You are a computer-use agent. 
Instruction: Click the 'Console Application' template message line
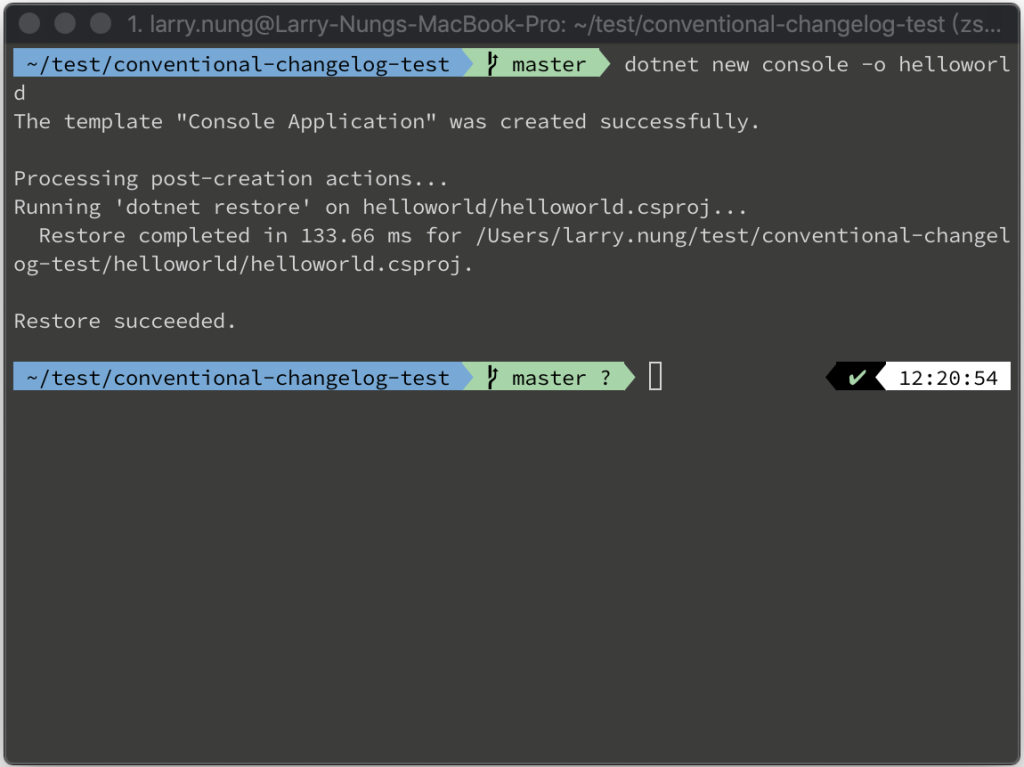pos(387,122)
